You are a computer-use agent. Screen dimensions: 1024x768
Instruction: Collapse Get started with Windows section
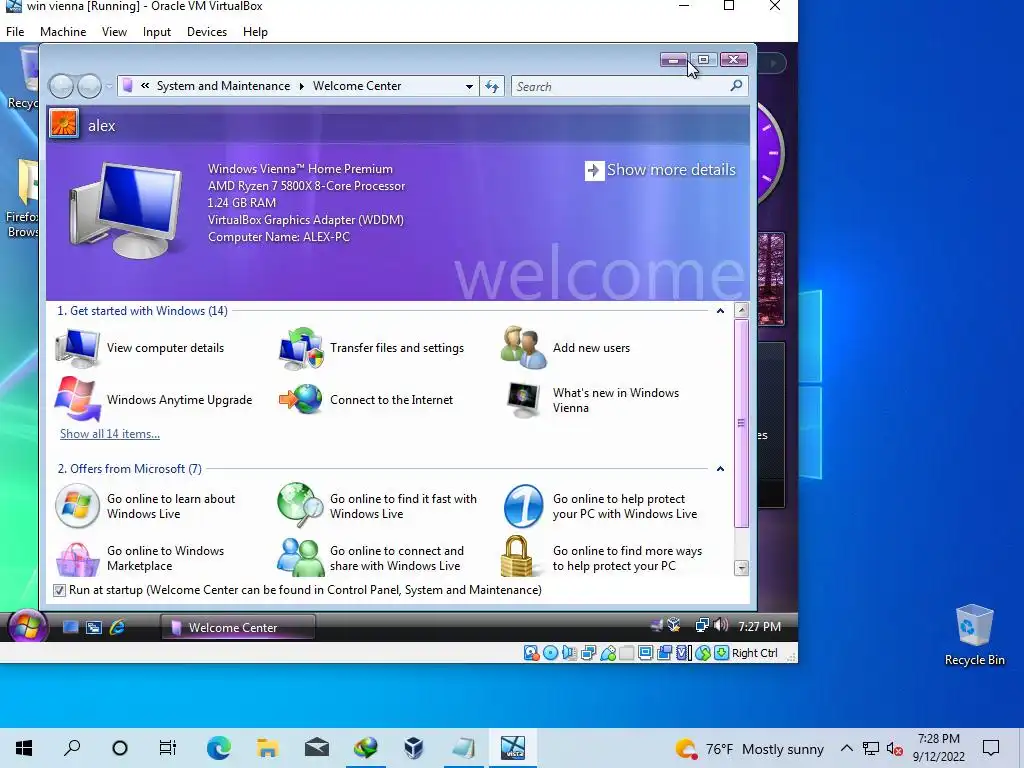coord(720,311)
